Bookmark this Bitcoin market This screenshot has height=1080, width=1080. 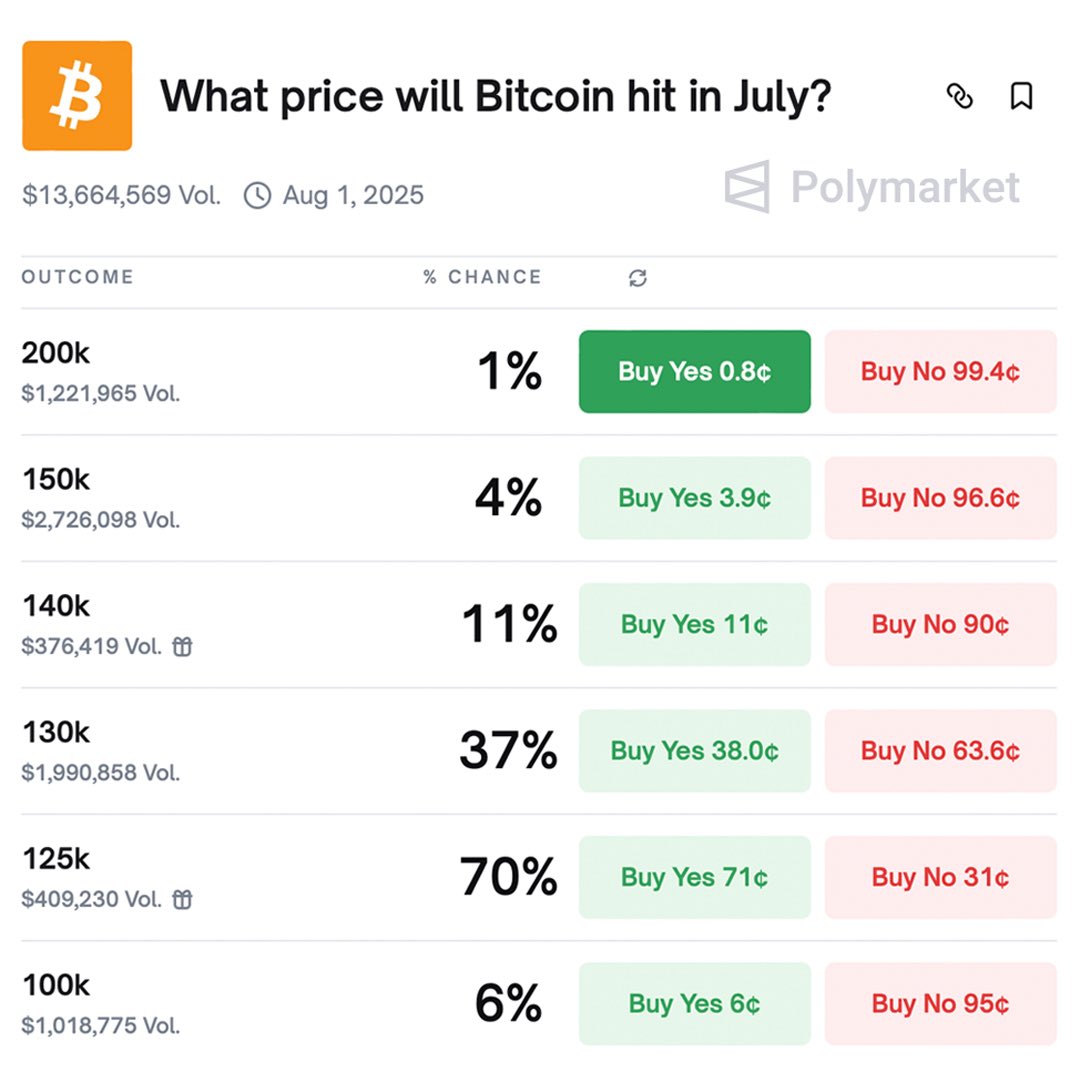(x=1021, y=96)
